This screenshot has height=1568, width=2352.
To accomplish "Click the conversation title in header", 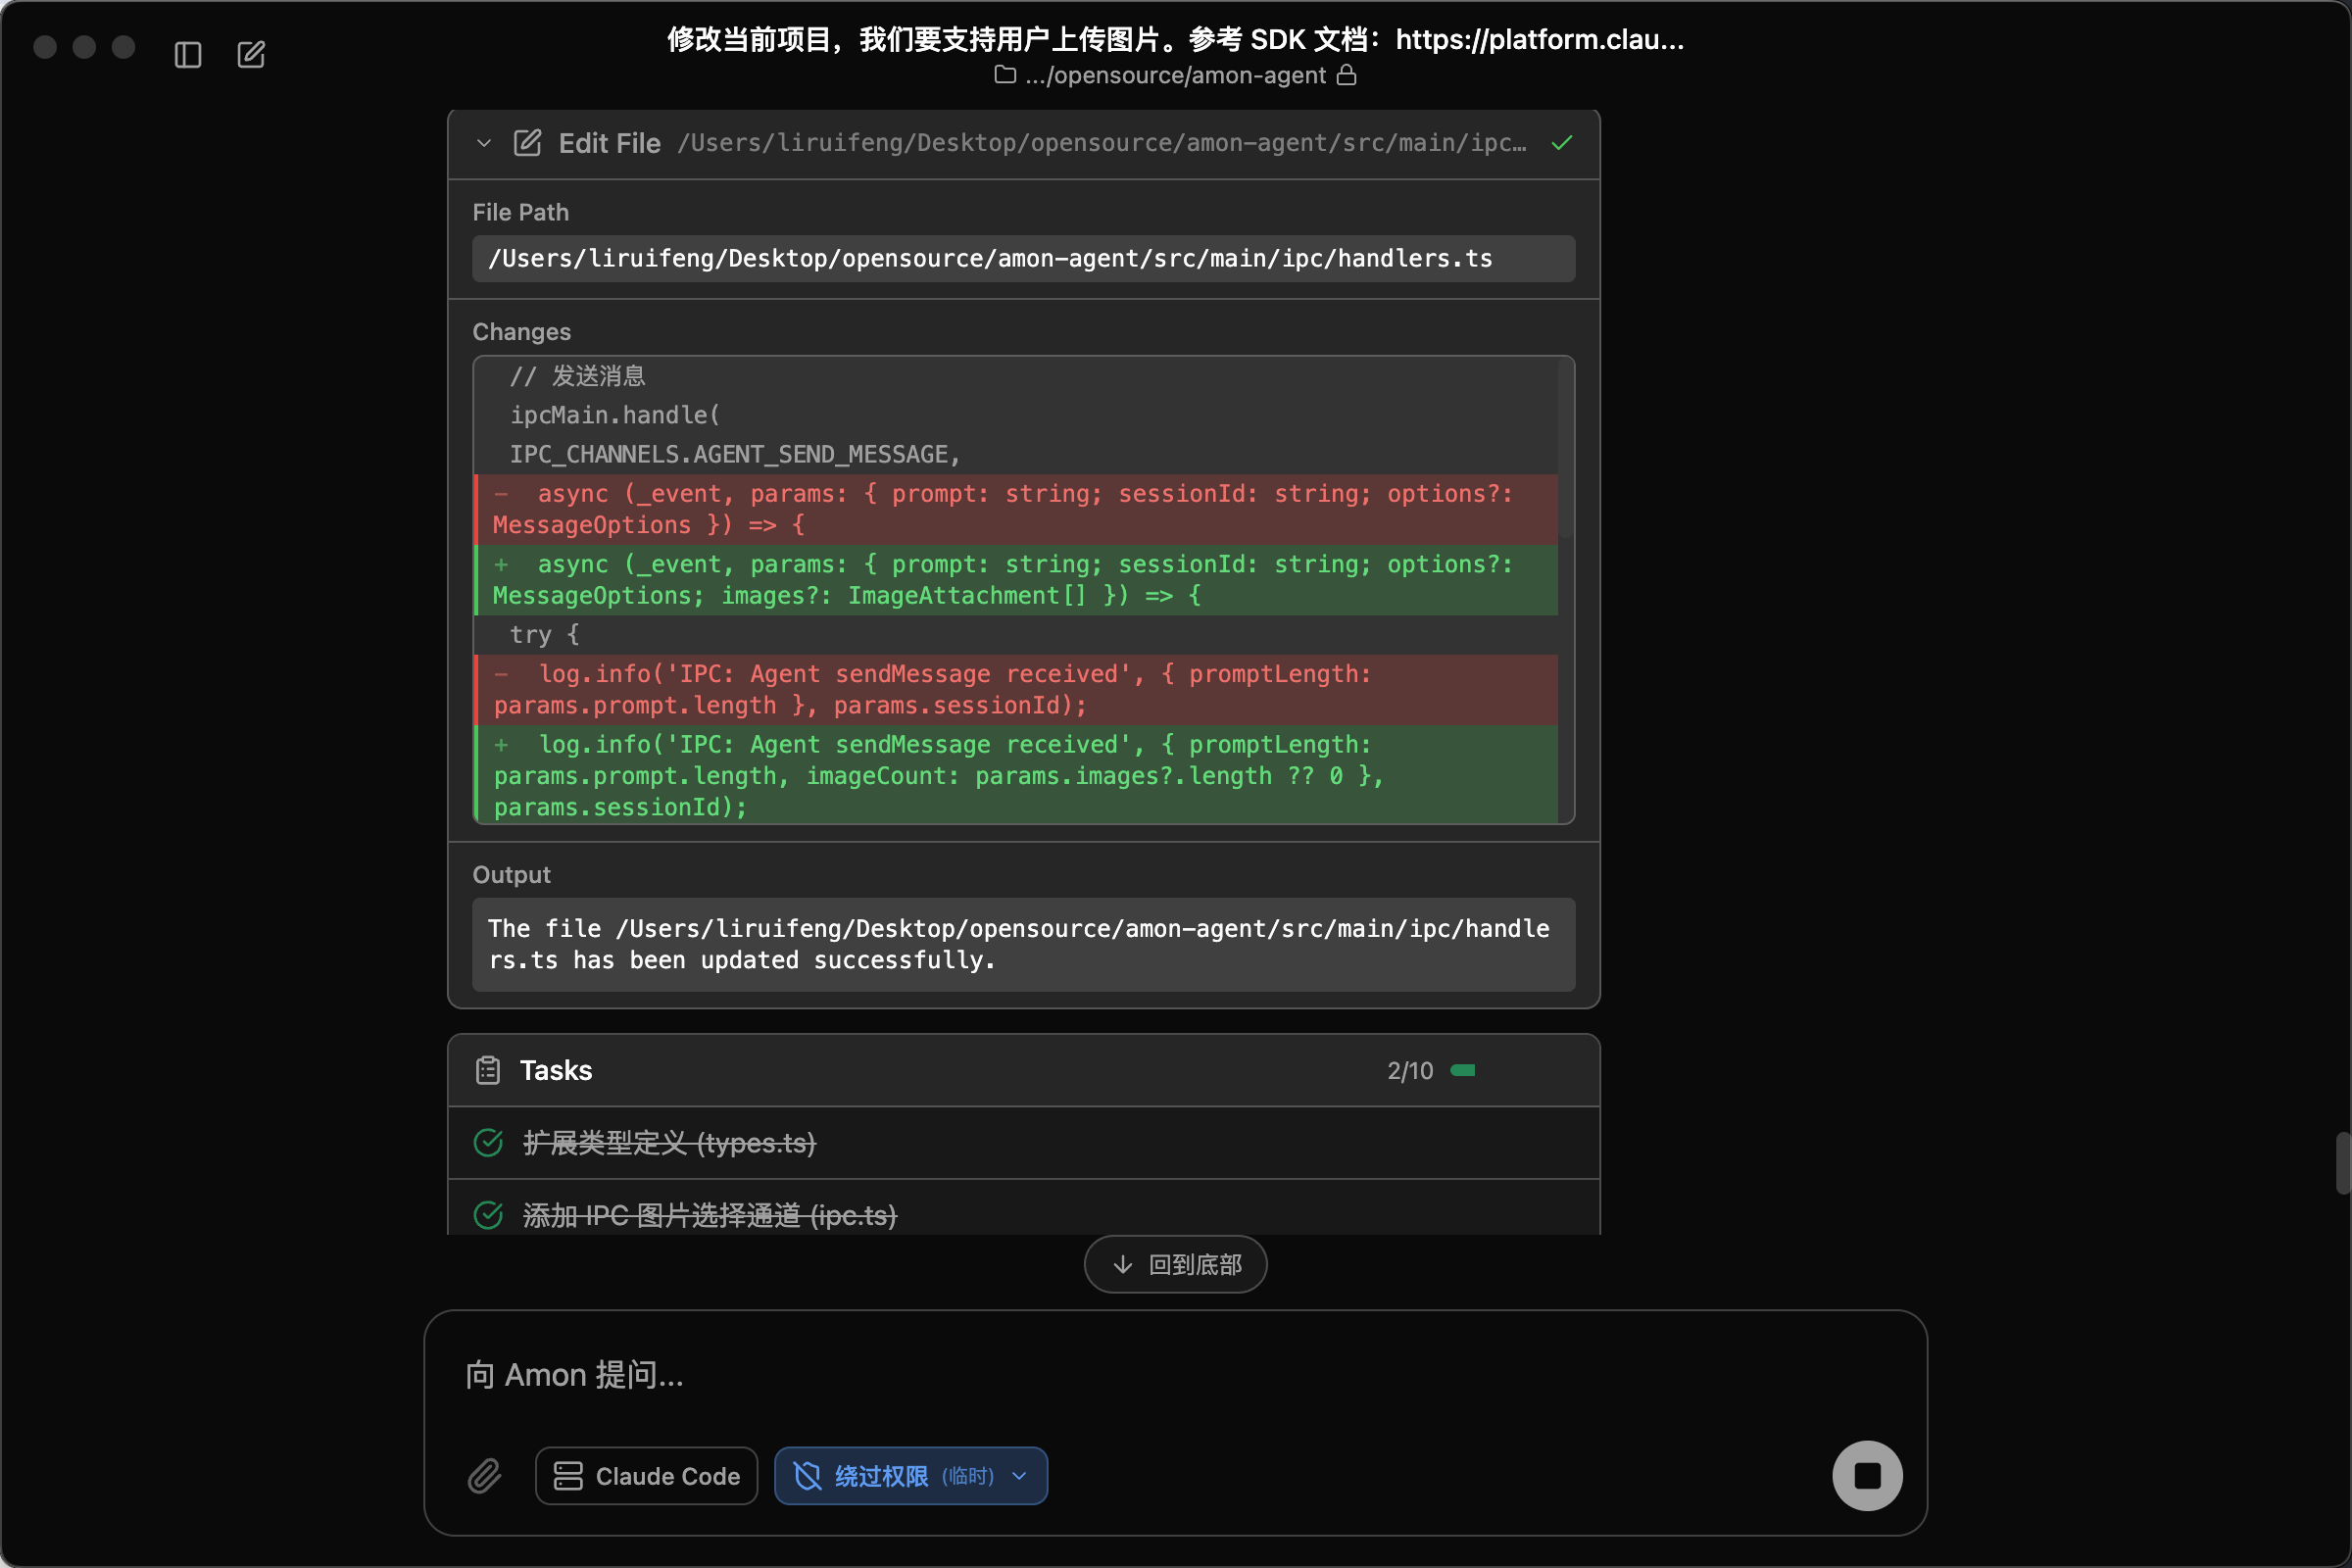I will click(x=1175, y=39).
